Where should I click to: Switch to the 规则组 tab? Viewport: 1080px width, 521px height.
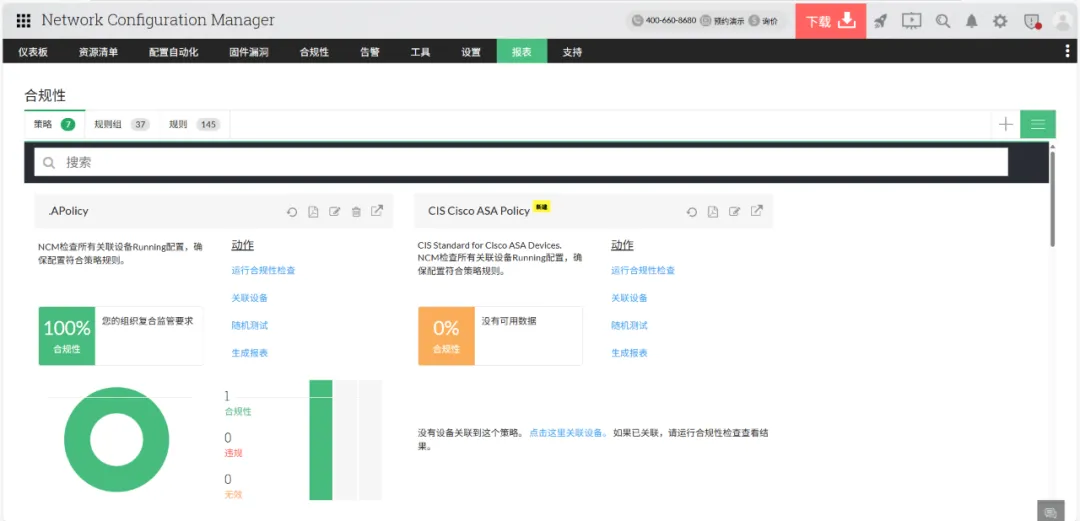point(121,125)
